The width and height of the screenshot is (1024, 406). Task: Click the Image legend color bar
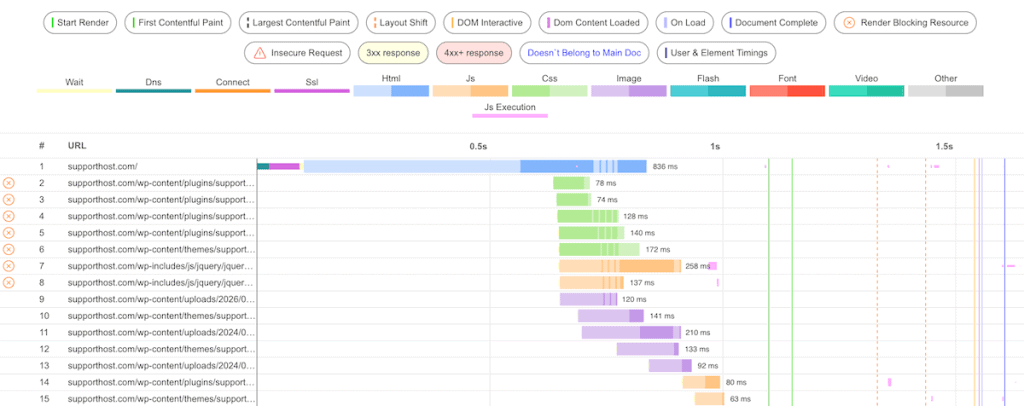pyautogui.click(x=629, y=91)
